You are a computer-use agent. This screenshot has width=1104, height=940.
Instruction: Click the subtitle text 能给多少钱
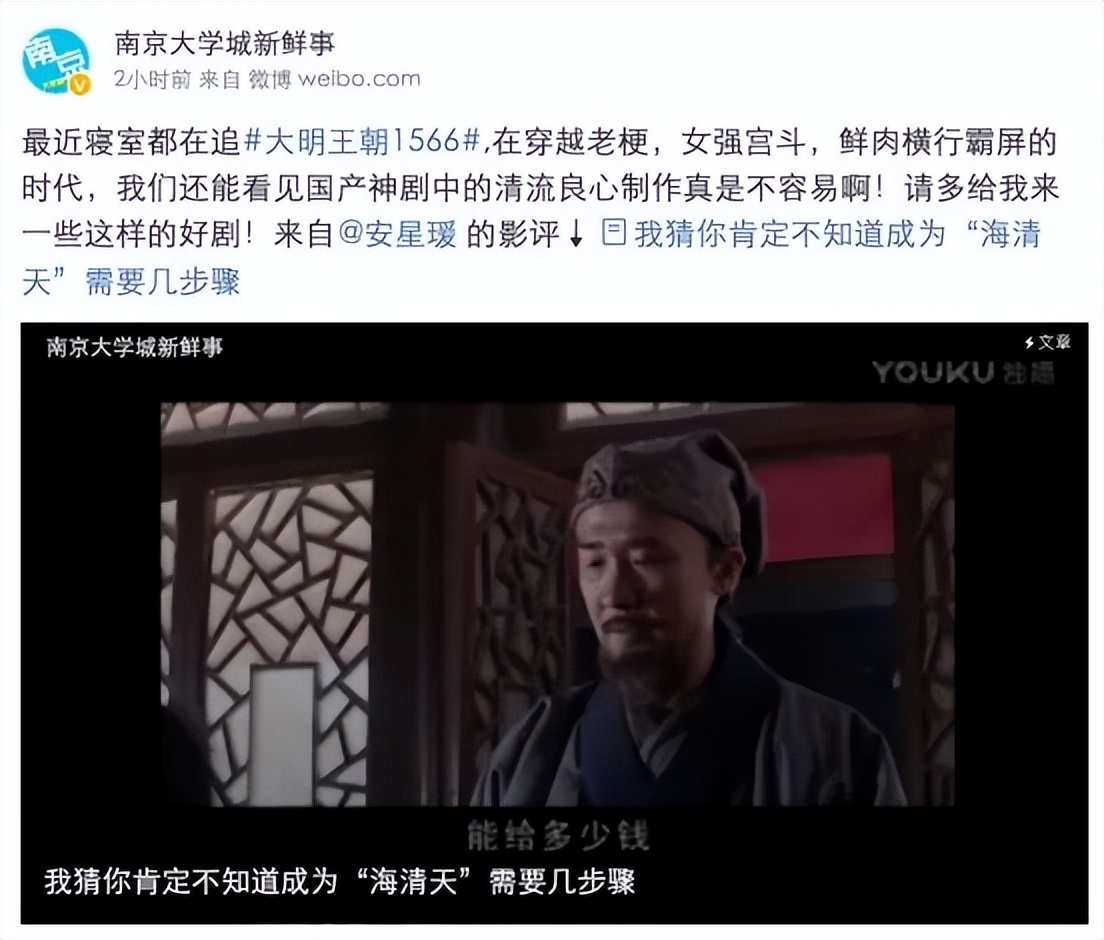point(557,836)
